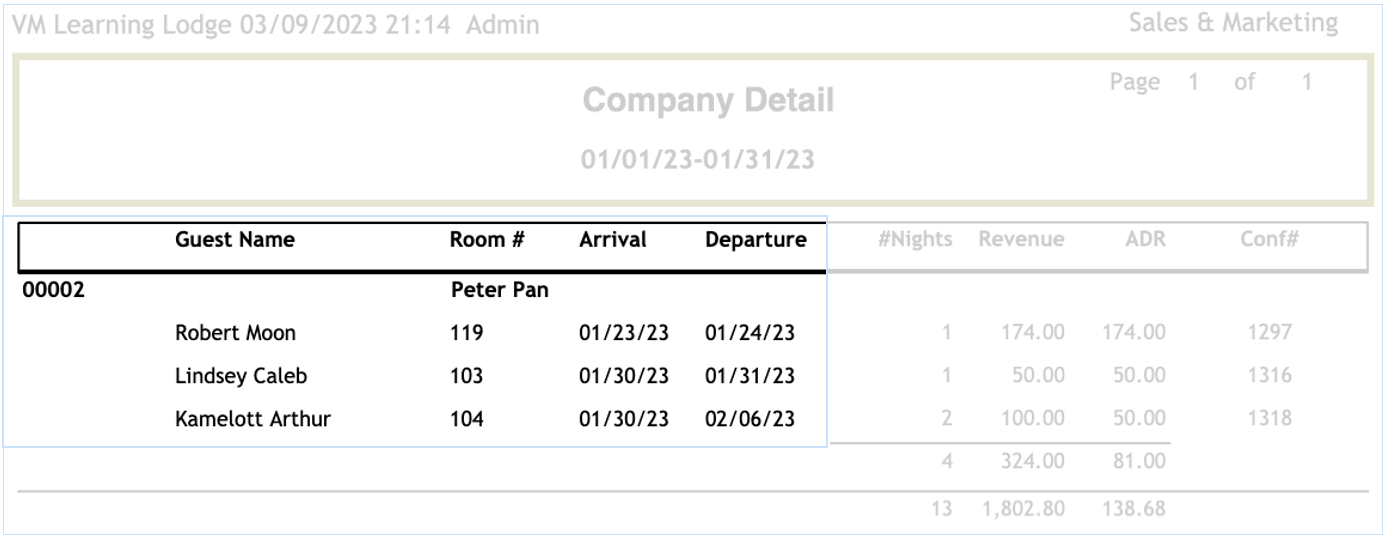This screenshot has height=539, width=1386.
Task: Click the Revenue column header
Action: [1021, 240]
